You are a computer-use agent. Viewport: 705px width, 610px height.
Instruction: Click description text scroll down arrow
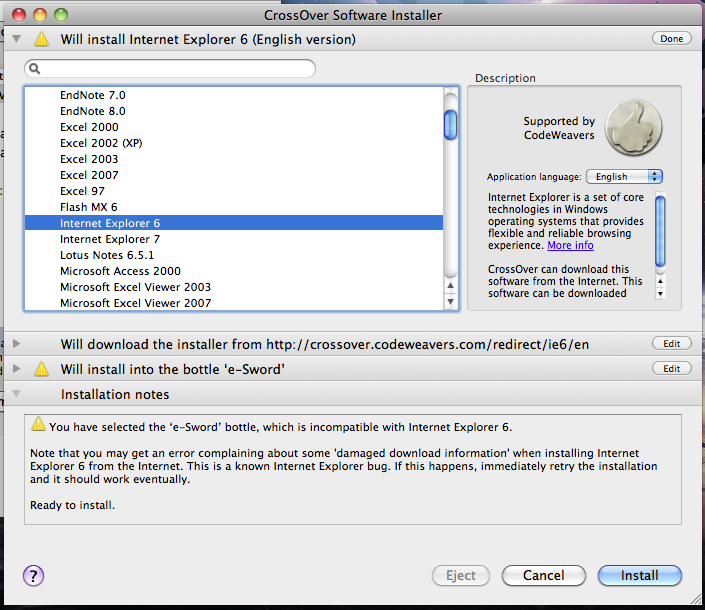point(660,294)
